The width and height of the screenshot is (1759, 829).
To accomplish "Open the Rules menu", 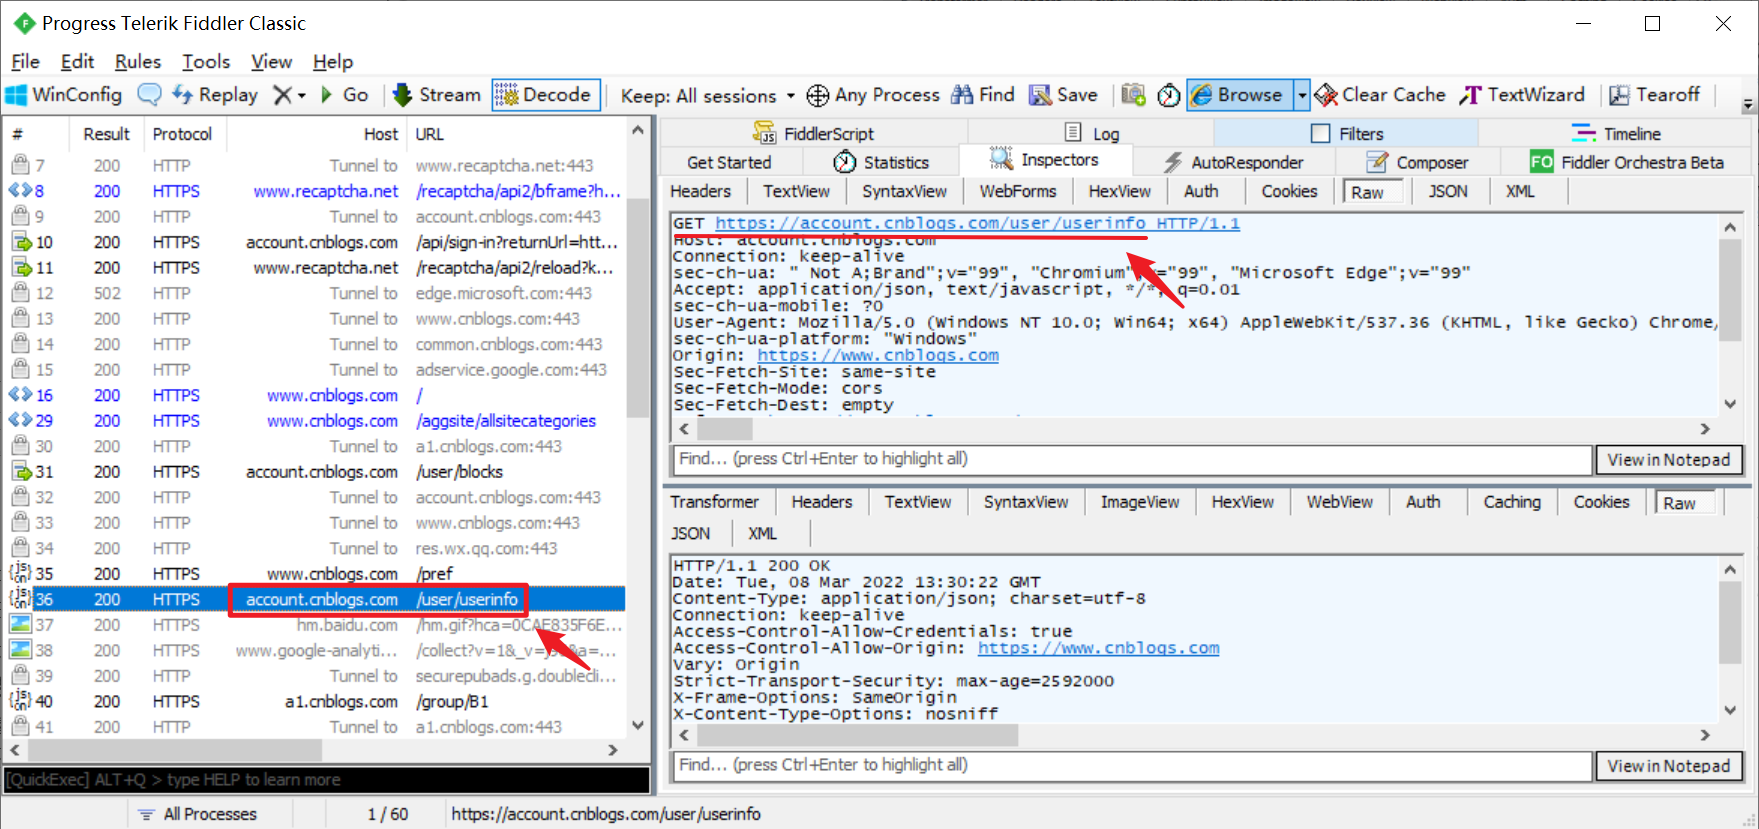I will [138, 61].
